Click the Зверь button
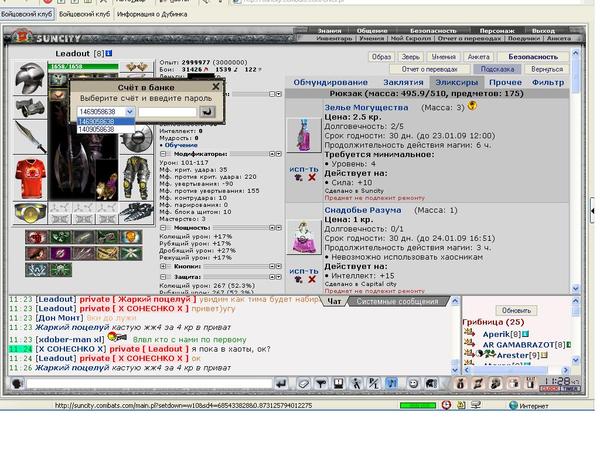 [411, 57]
